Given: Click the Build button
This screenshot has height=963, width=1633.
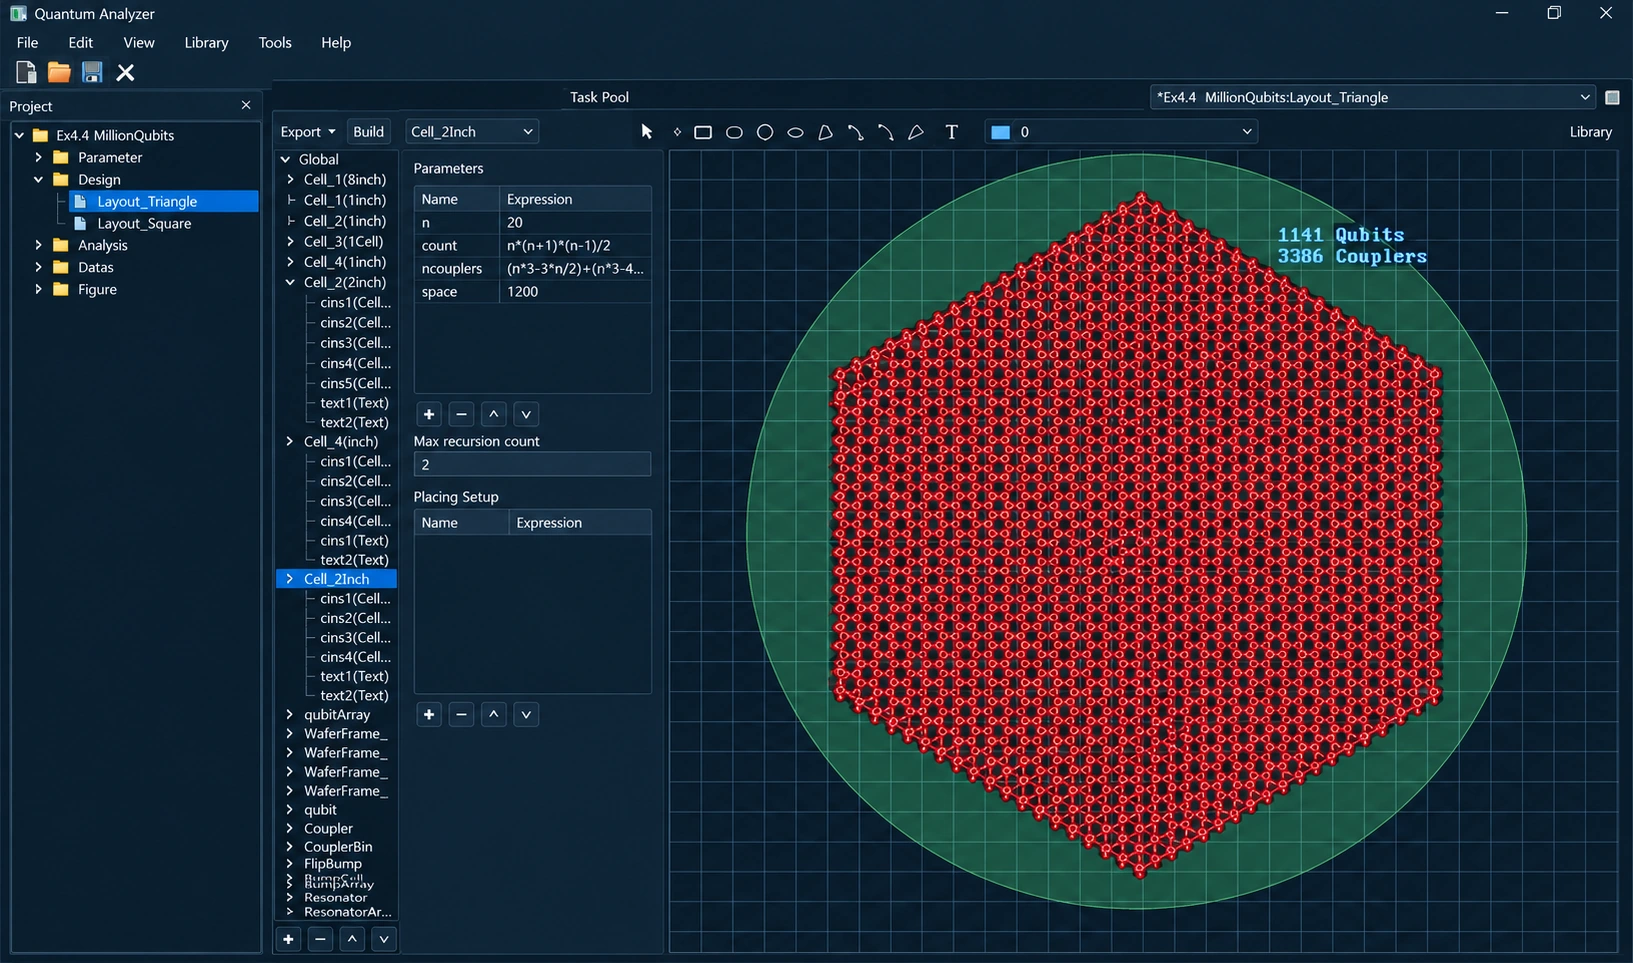Looking at the screenshot, I should (368, 132).
